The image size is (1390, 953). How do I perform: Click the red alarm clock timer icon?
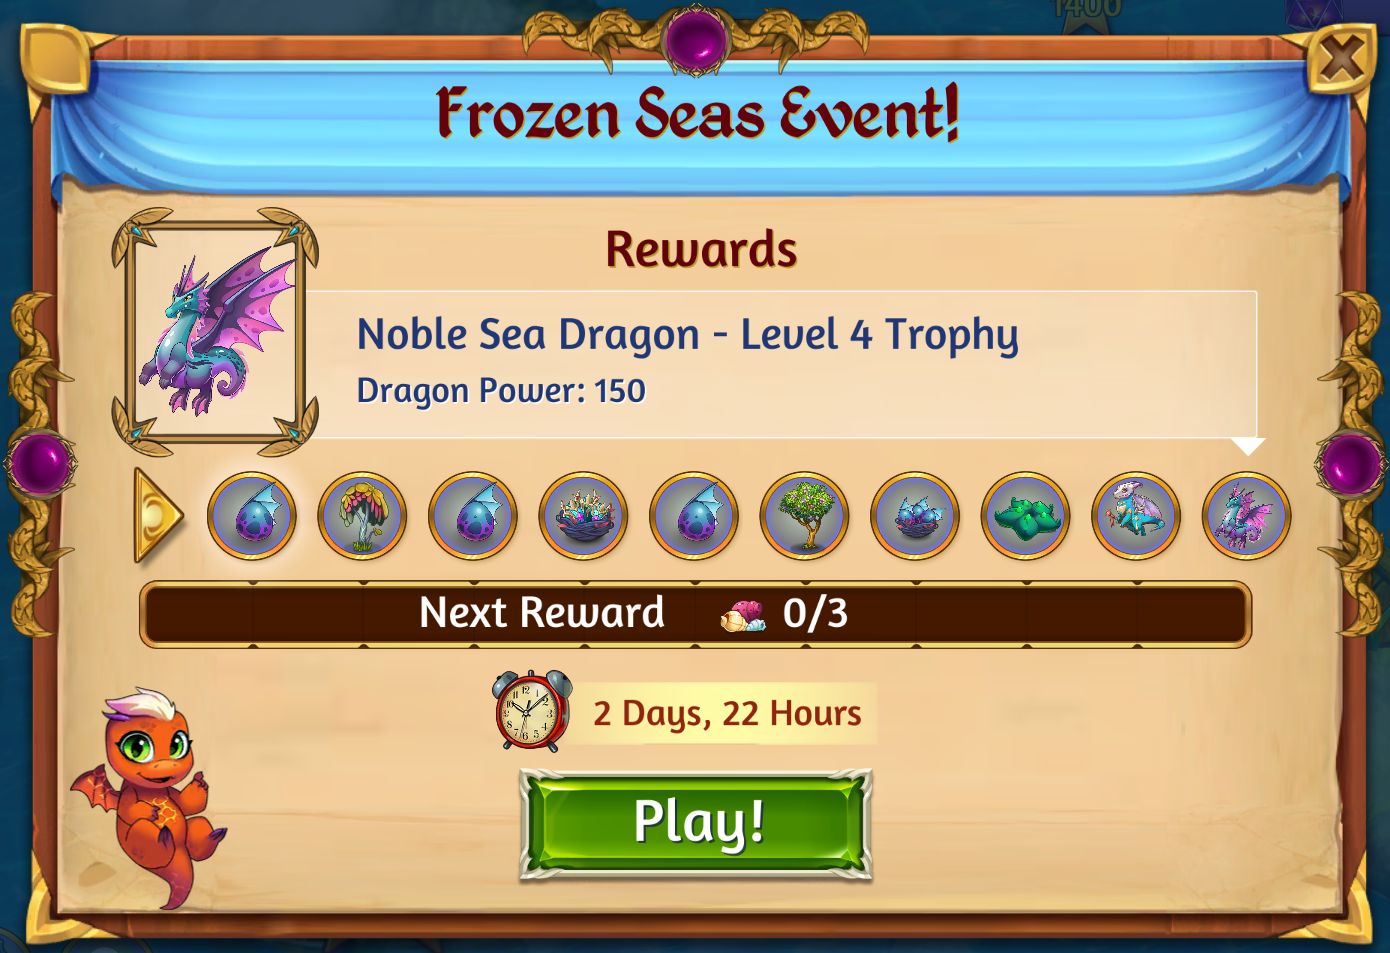(x=531, y=710)
